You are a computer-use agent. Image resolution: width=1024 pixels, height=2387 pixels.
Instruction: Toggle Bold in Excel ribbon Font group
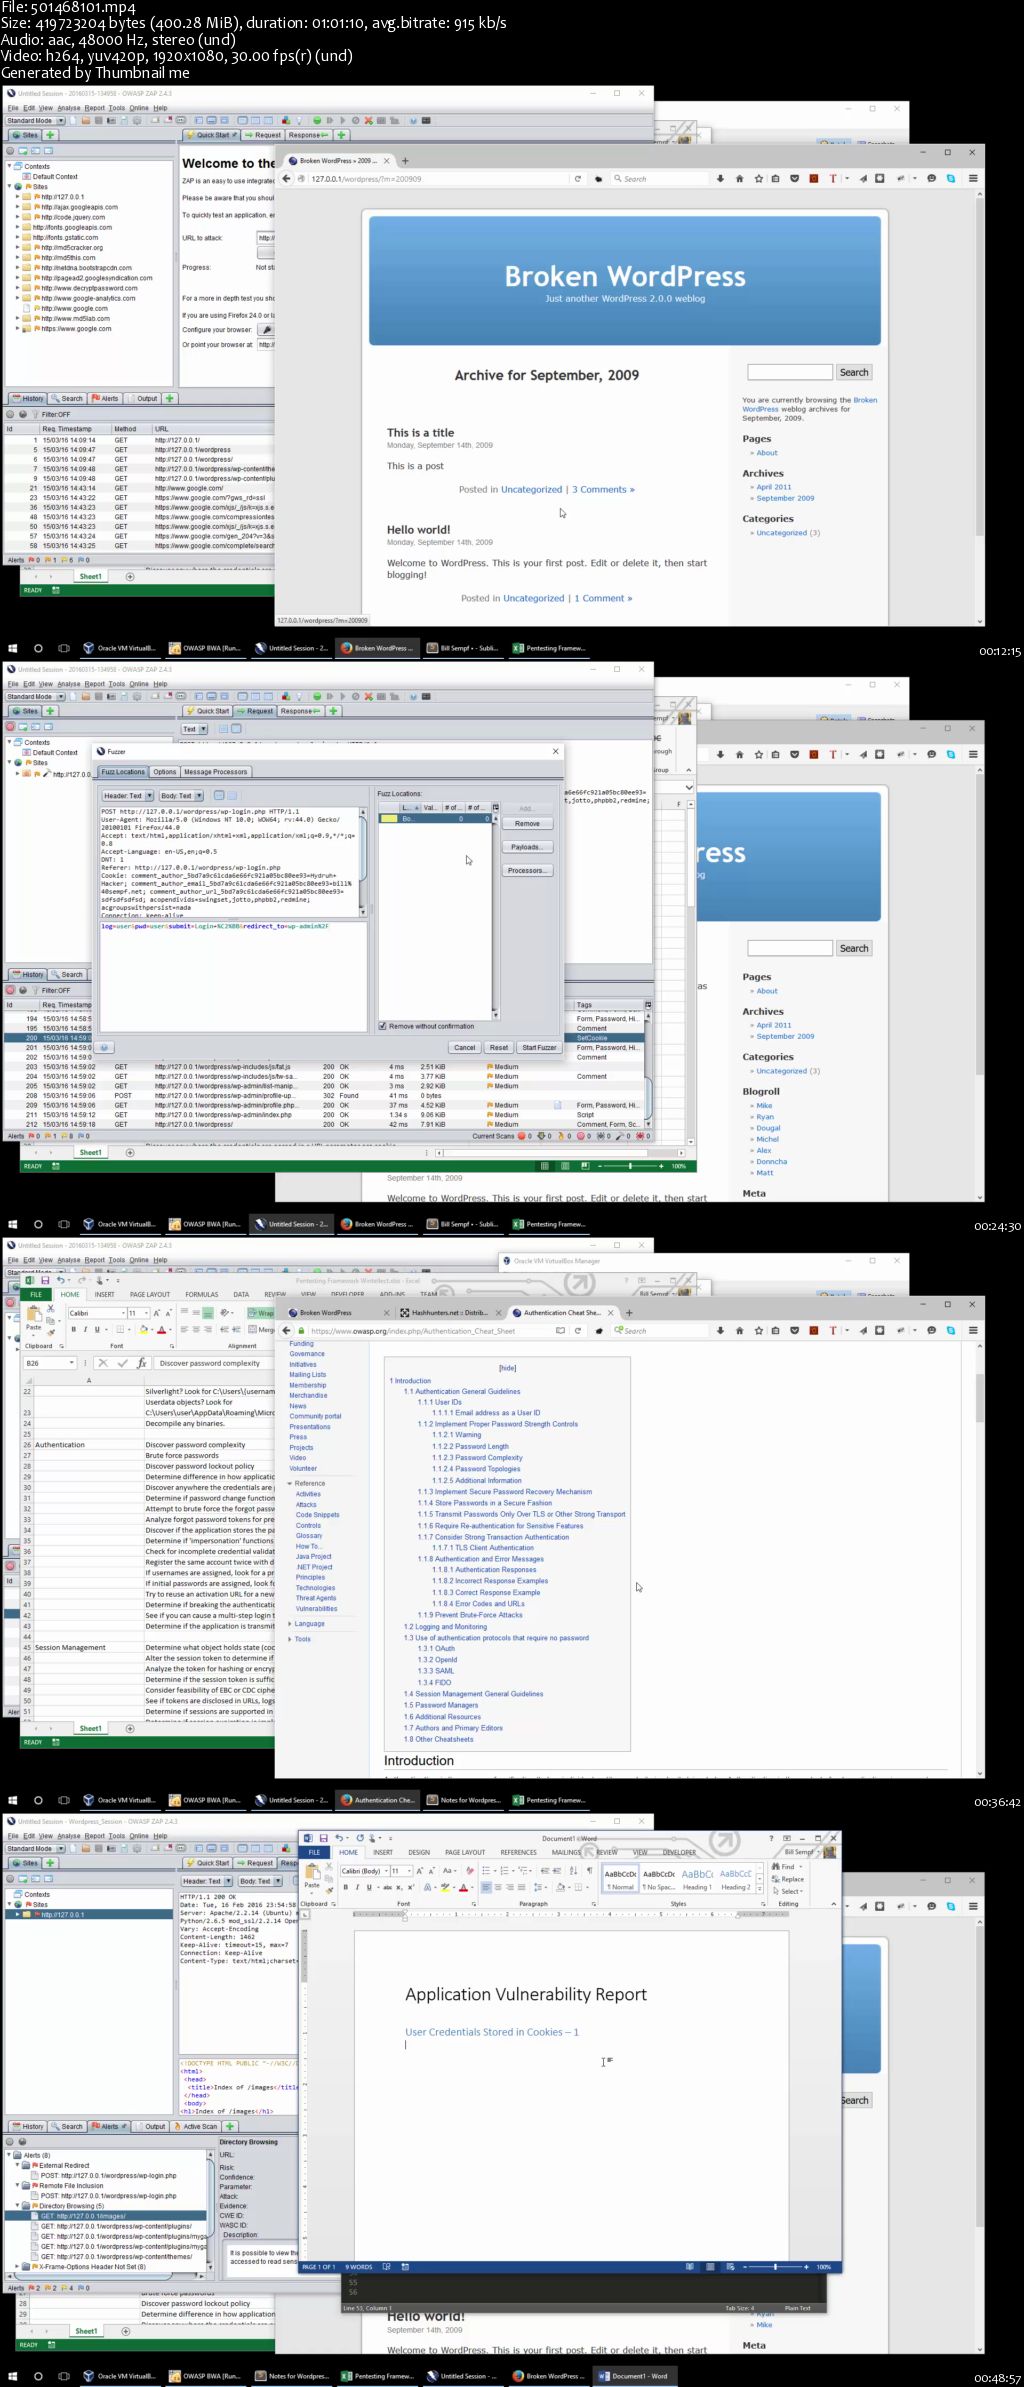[73, 1329]
